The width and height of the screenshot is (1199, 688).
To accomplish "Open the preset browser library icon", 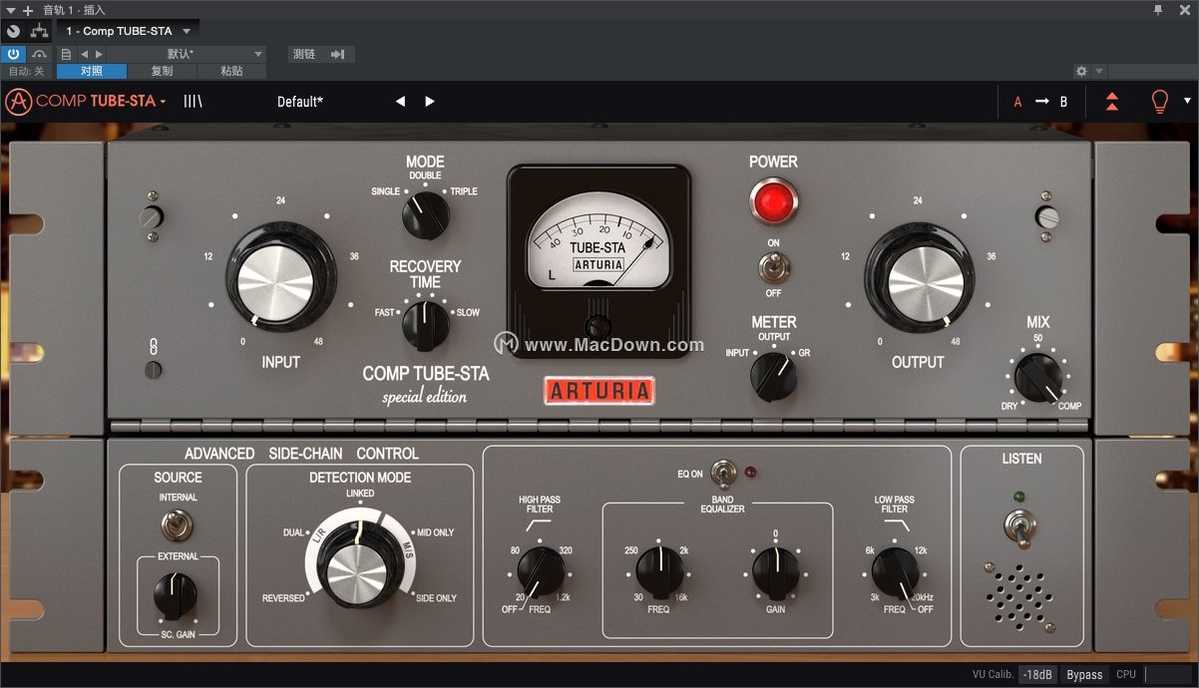I will click(x=193, y=101).
